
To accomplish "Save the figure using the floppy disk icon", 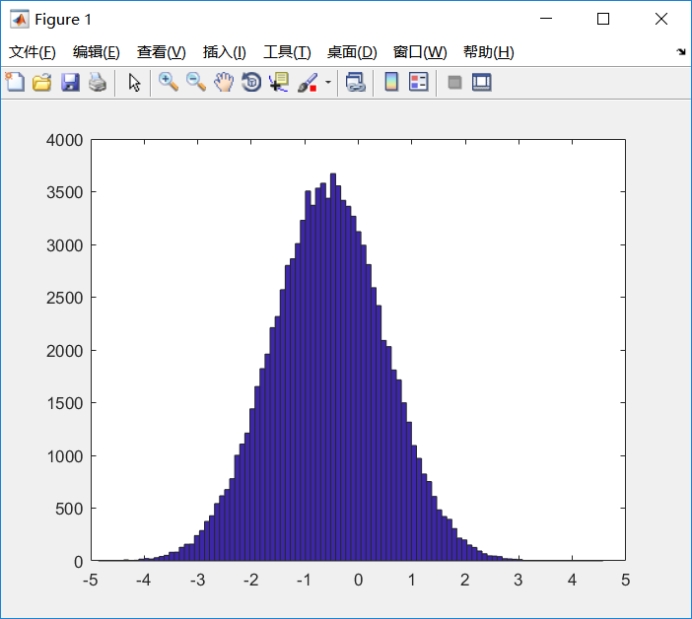I will (70, 83).
